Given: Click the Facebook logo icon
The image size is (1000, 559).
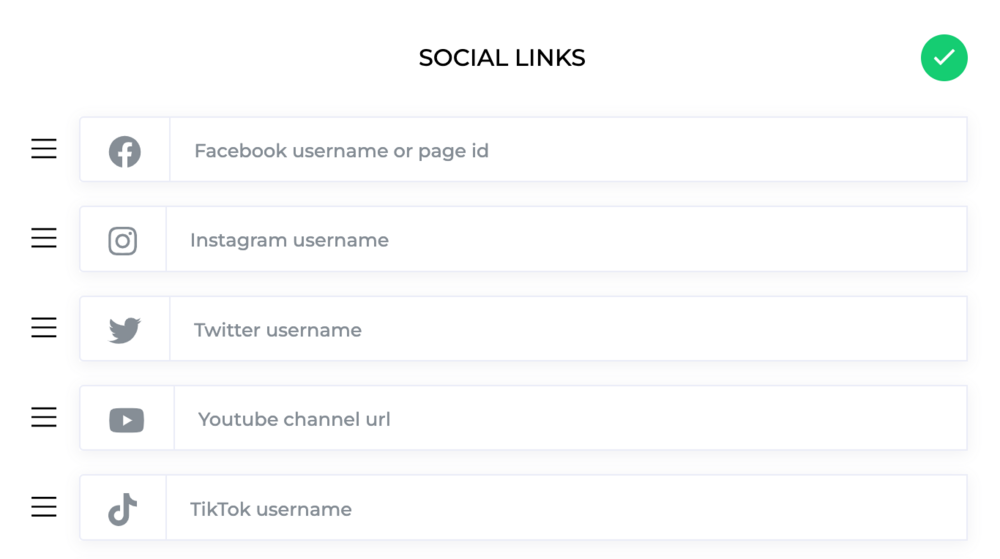Looking at the screenshot, I should click(x=124, y=152).
